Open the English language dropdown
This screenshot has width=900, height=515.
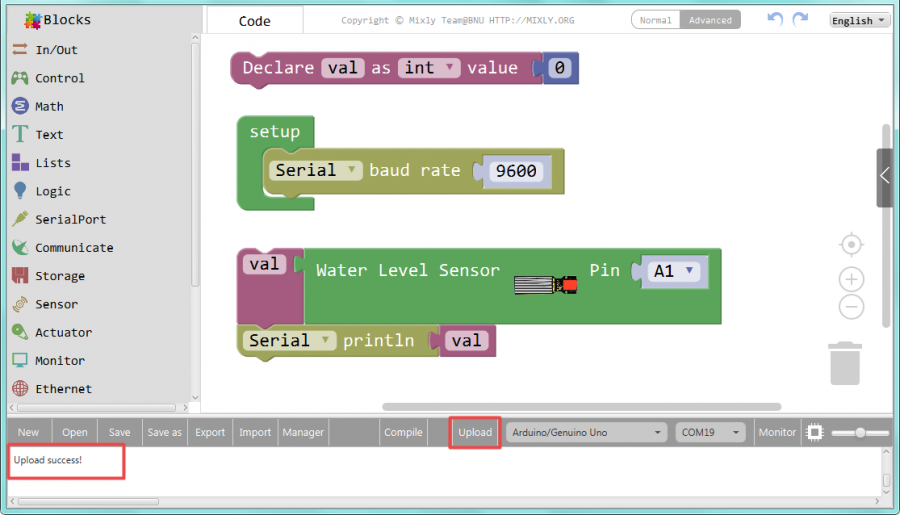[859, 20]
